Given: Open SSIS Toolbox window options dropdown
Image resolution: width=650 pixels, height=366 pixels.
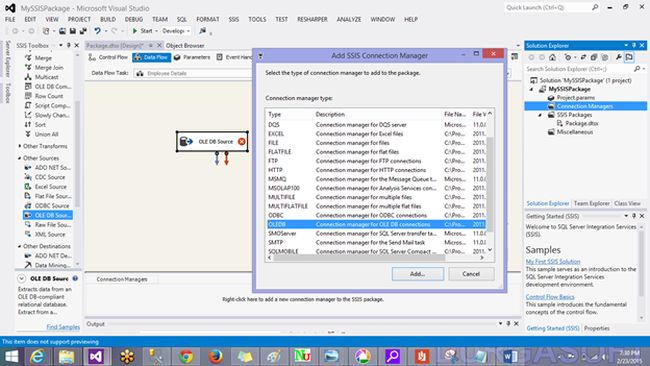Looking at the screenshot, I should [61, 45].
